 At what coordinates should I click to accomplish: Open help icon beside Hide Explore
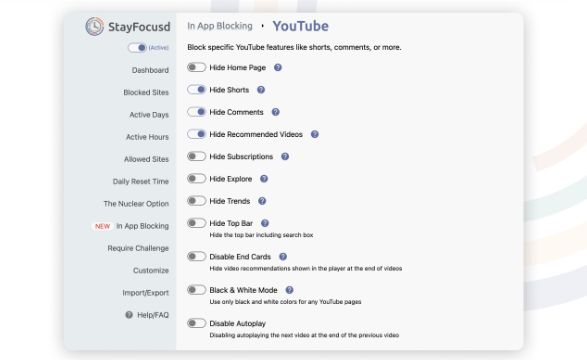click(264, 179)
